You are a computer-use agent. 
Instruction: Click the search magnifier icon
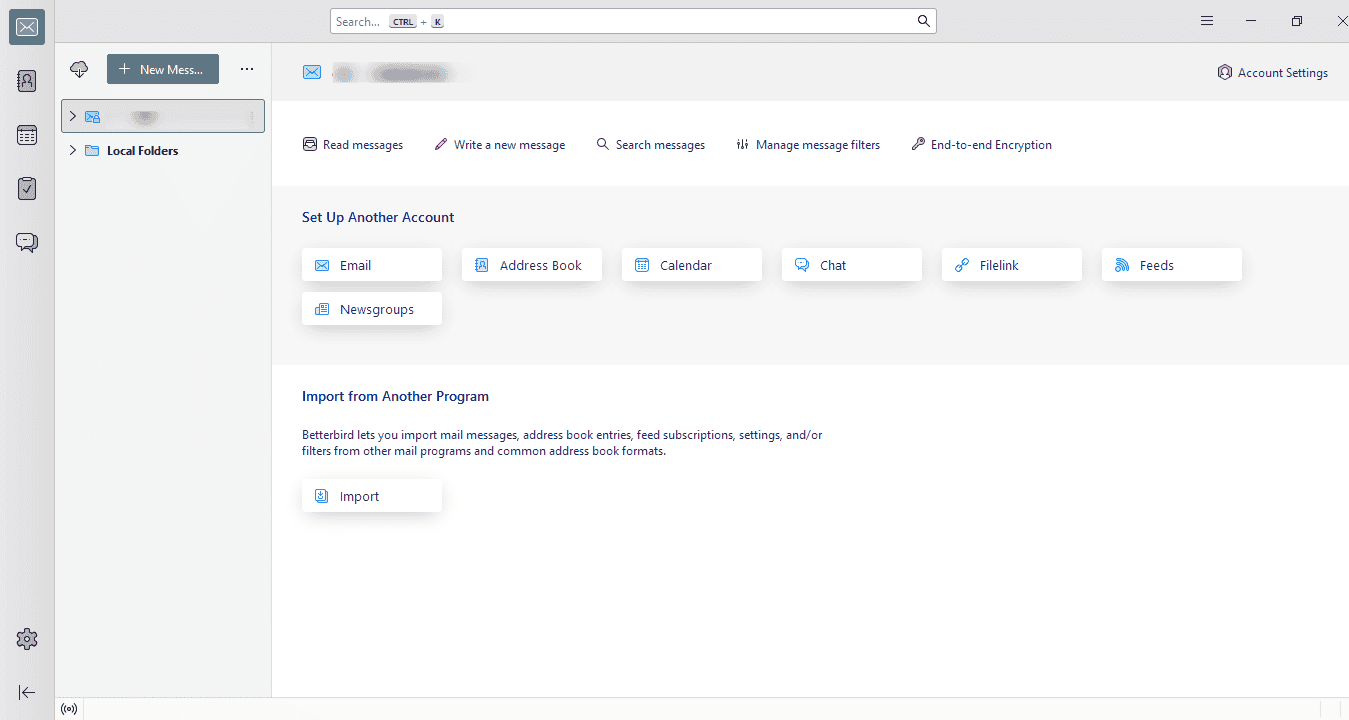click(x=924, y=21)
